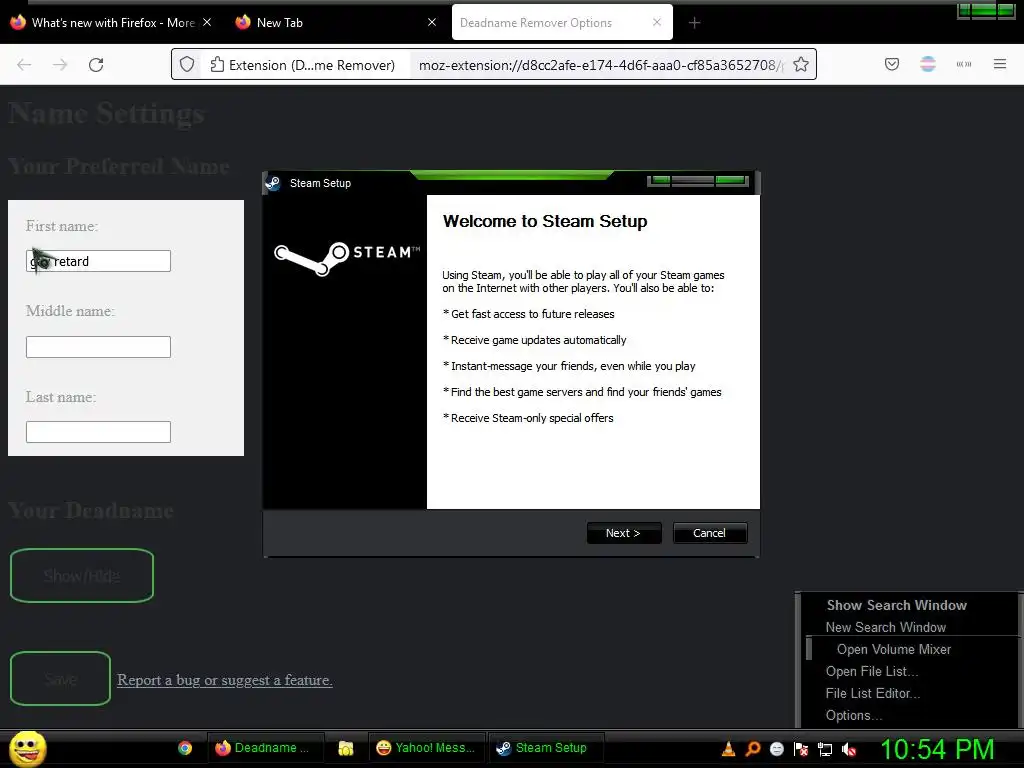Screen dimensions: 1024x768
Task: Open "Report a bug or suggest a feature" link
Action: click(225, 680)
